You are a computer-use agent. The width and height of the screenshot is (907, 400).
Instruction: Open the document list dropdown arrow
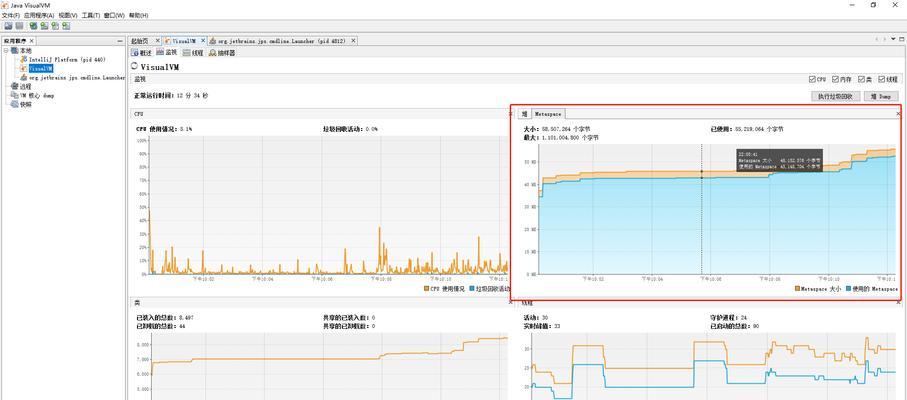point(891,39)
